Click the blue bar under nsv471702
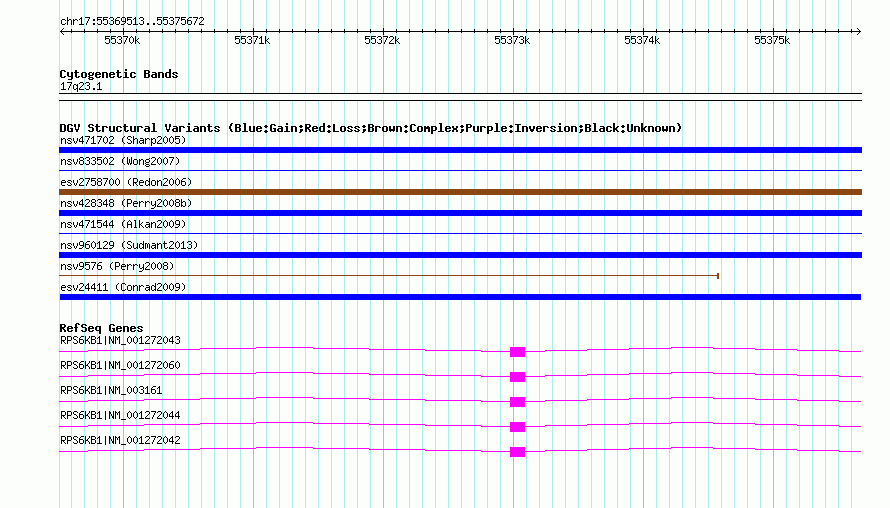Image resolution: width=890 pixels, height=508 pixels. pyautogui.click(x=460, y=150)
